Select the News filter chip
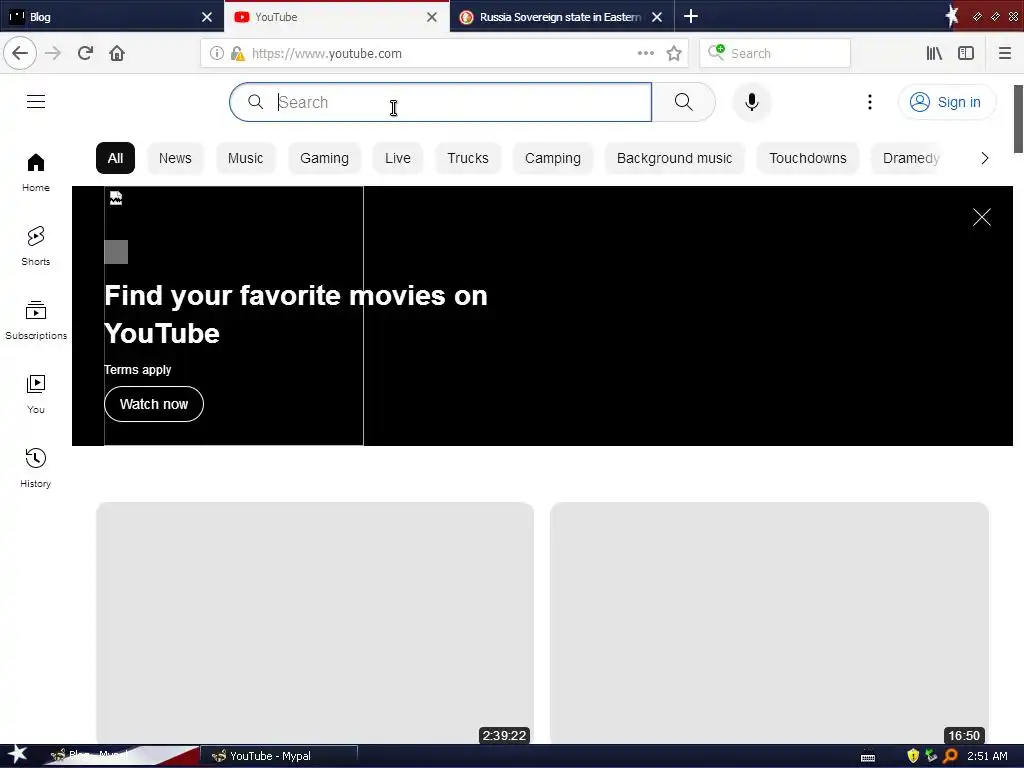 pyautogui.click(x=175, y=158)
